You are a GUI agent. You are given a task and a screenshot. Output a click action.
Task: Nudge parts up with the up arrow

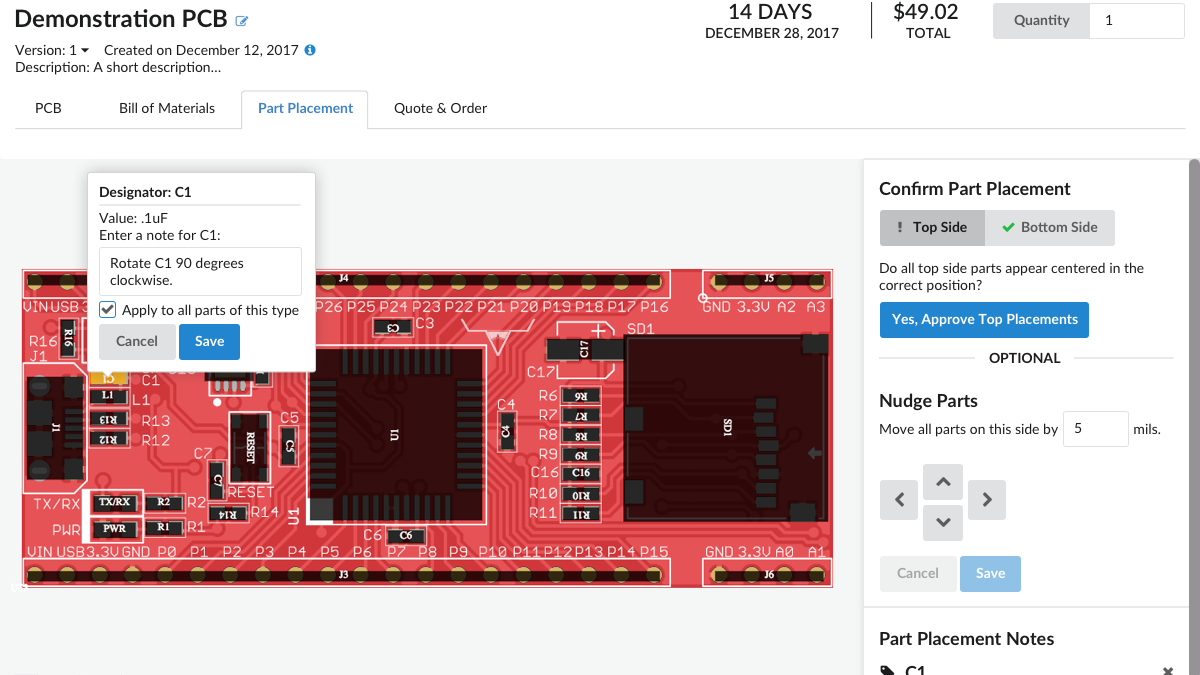click(943, 481)
